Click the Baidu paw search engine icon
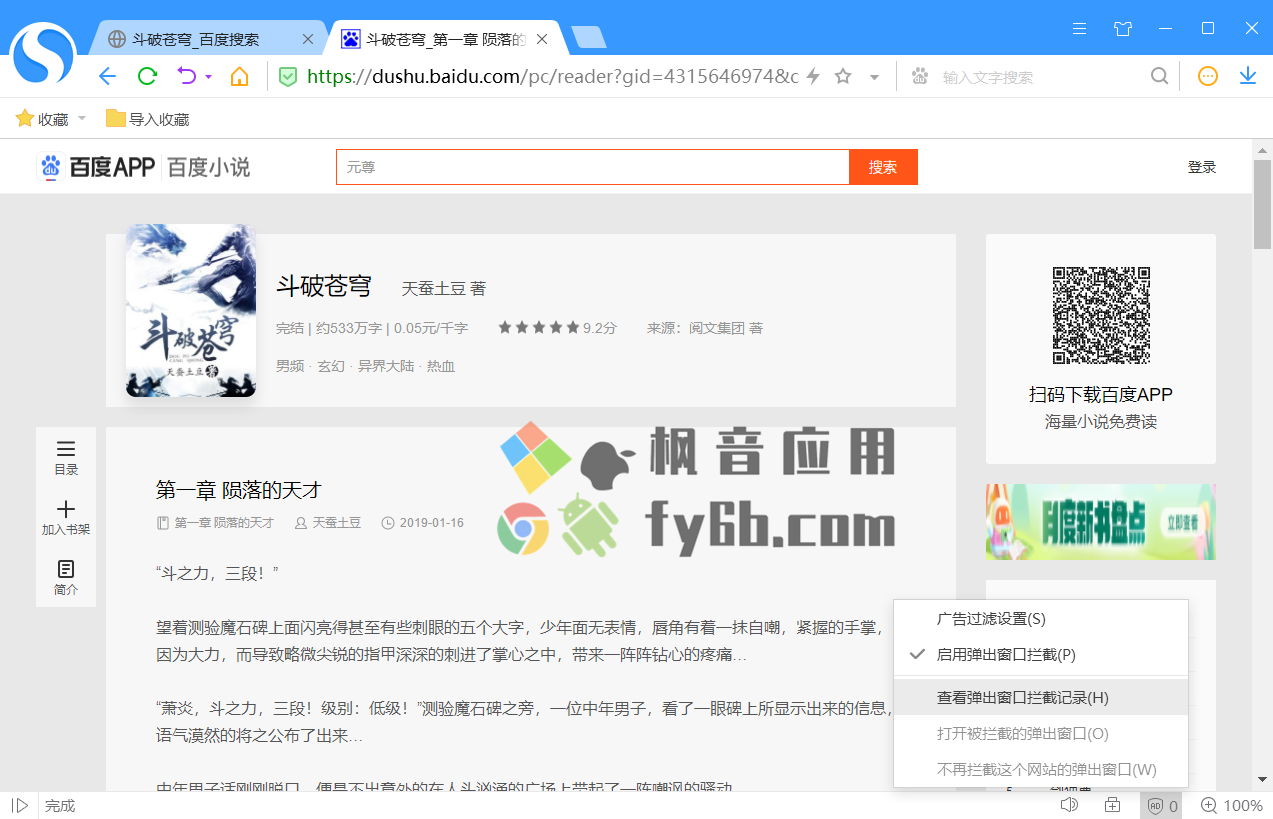This screenshot has width=1273, height=819. (x=919, y=77)
